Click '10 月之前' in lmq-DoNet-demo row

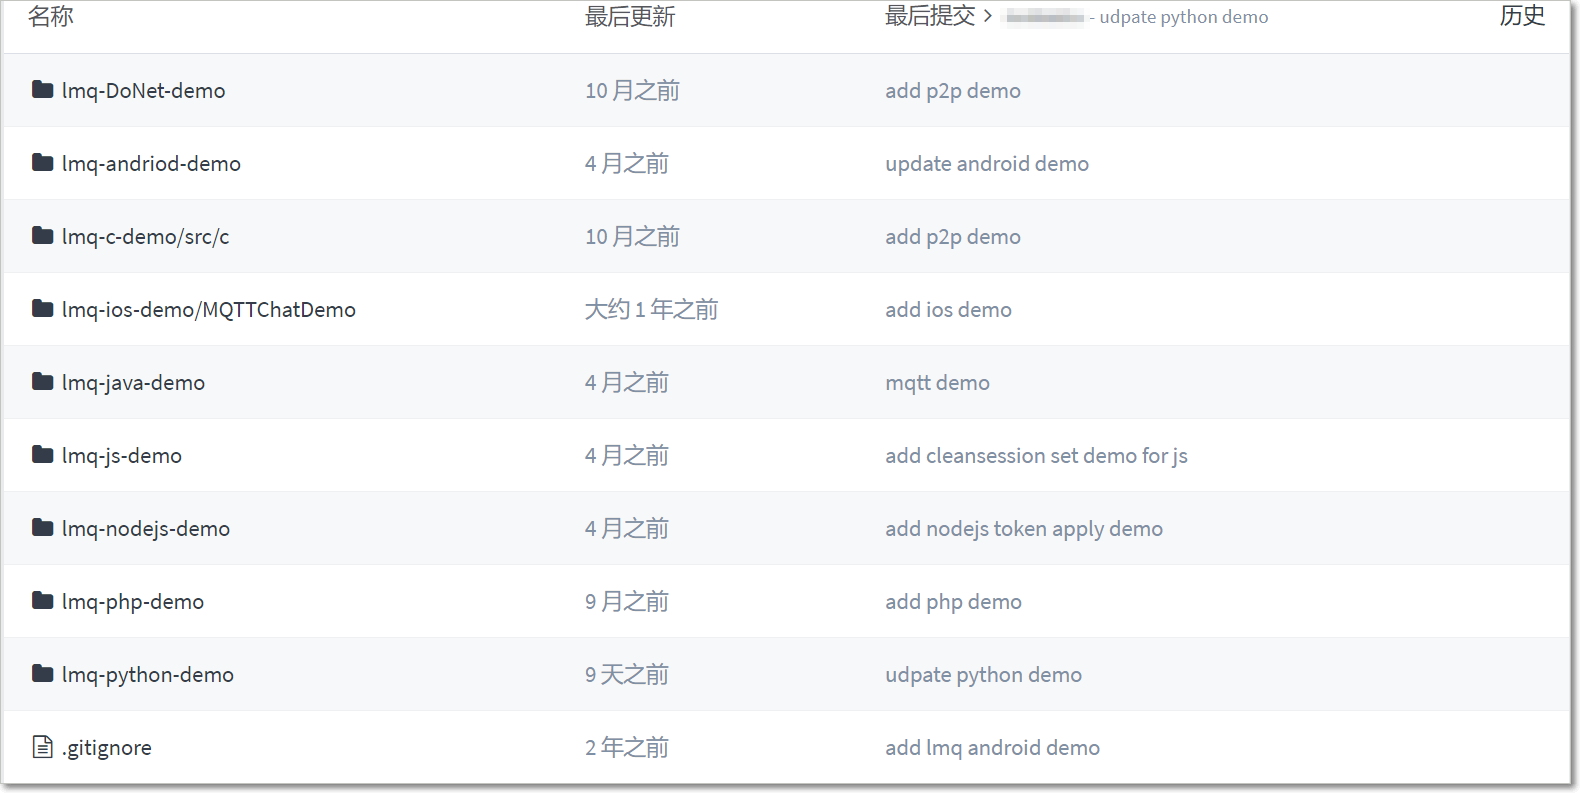pos(632,91)
